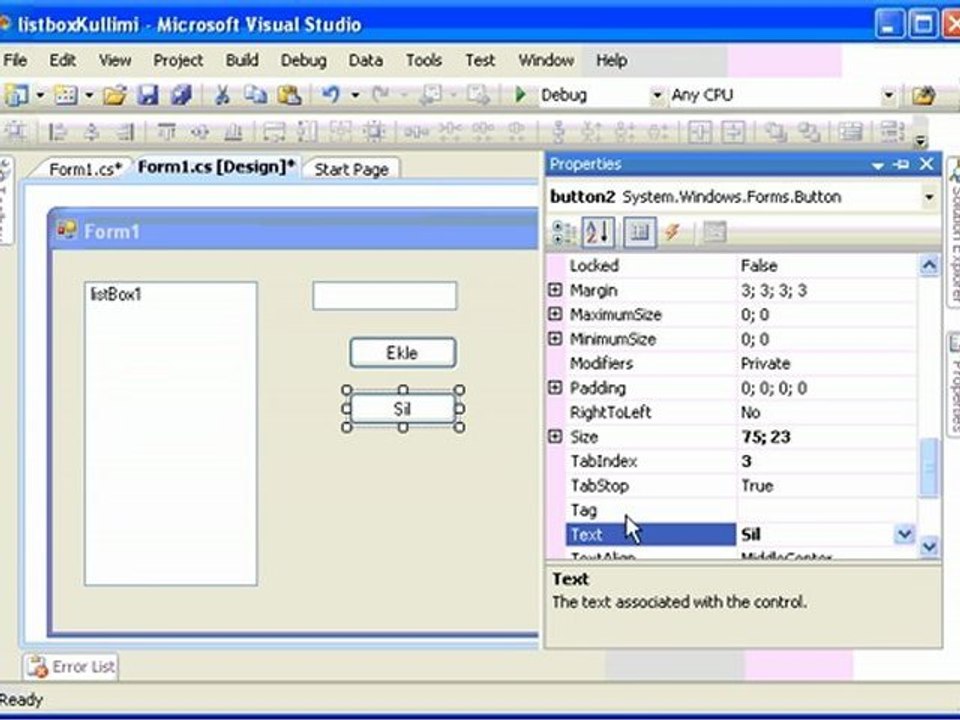Screen dimensions: 960x720
Task: Select the RightToLeft property row
Action: coord(741,412)
